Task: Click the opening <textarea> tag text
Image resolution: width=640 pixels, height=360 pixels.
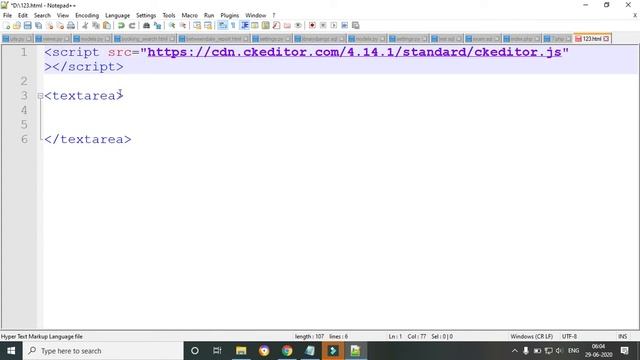Action: [x=84, y=96]
